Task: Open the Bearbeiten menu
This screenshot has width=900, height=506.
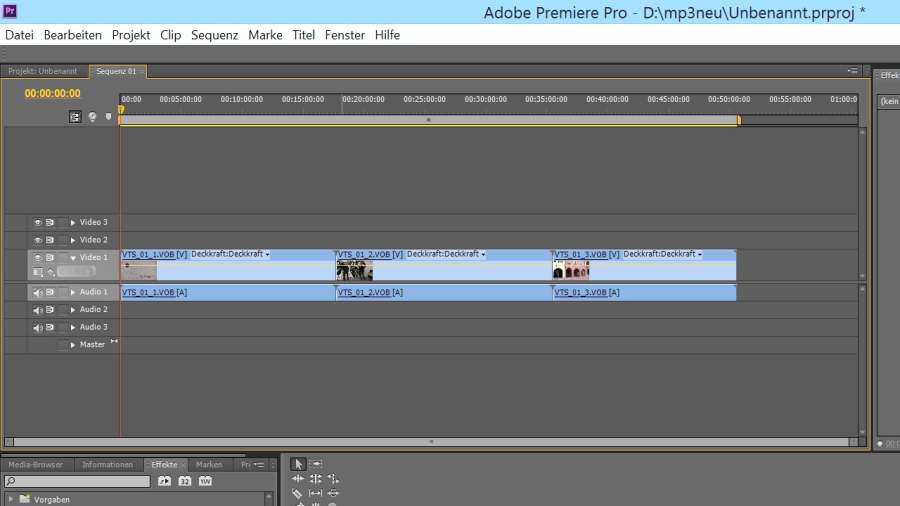Action: click(73, 35)
